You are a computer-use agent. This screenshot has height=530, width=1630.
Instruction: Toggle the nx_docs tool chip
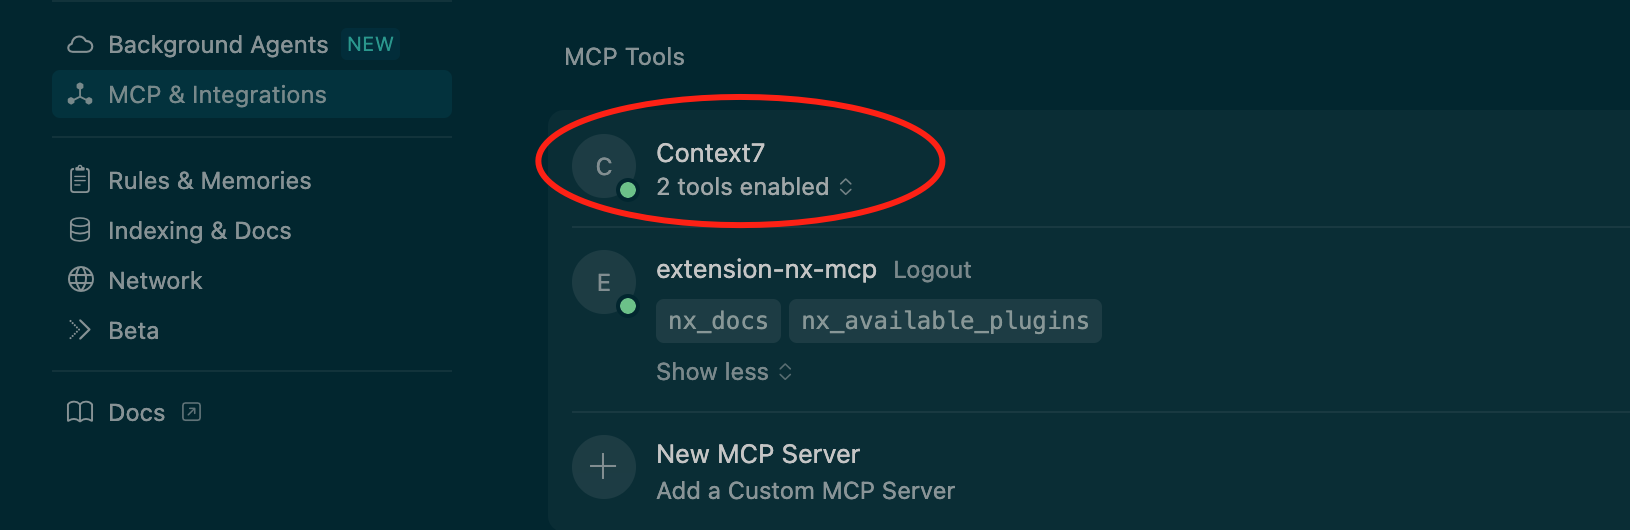[718, 321]
